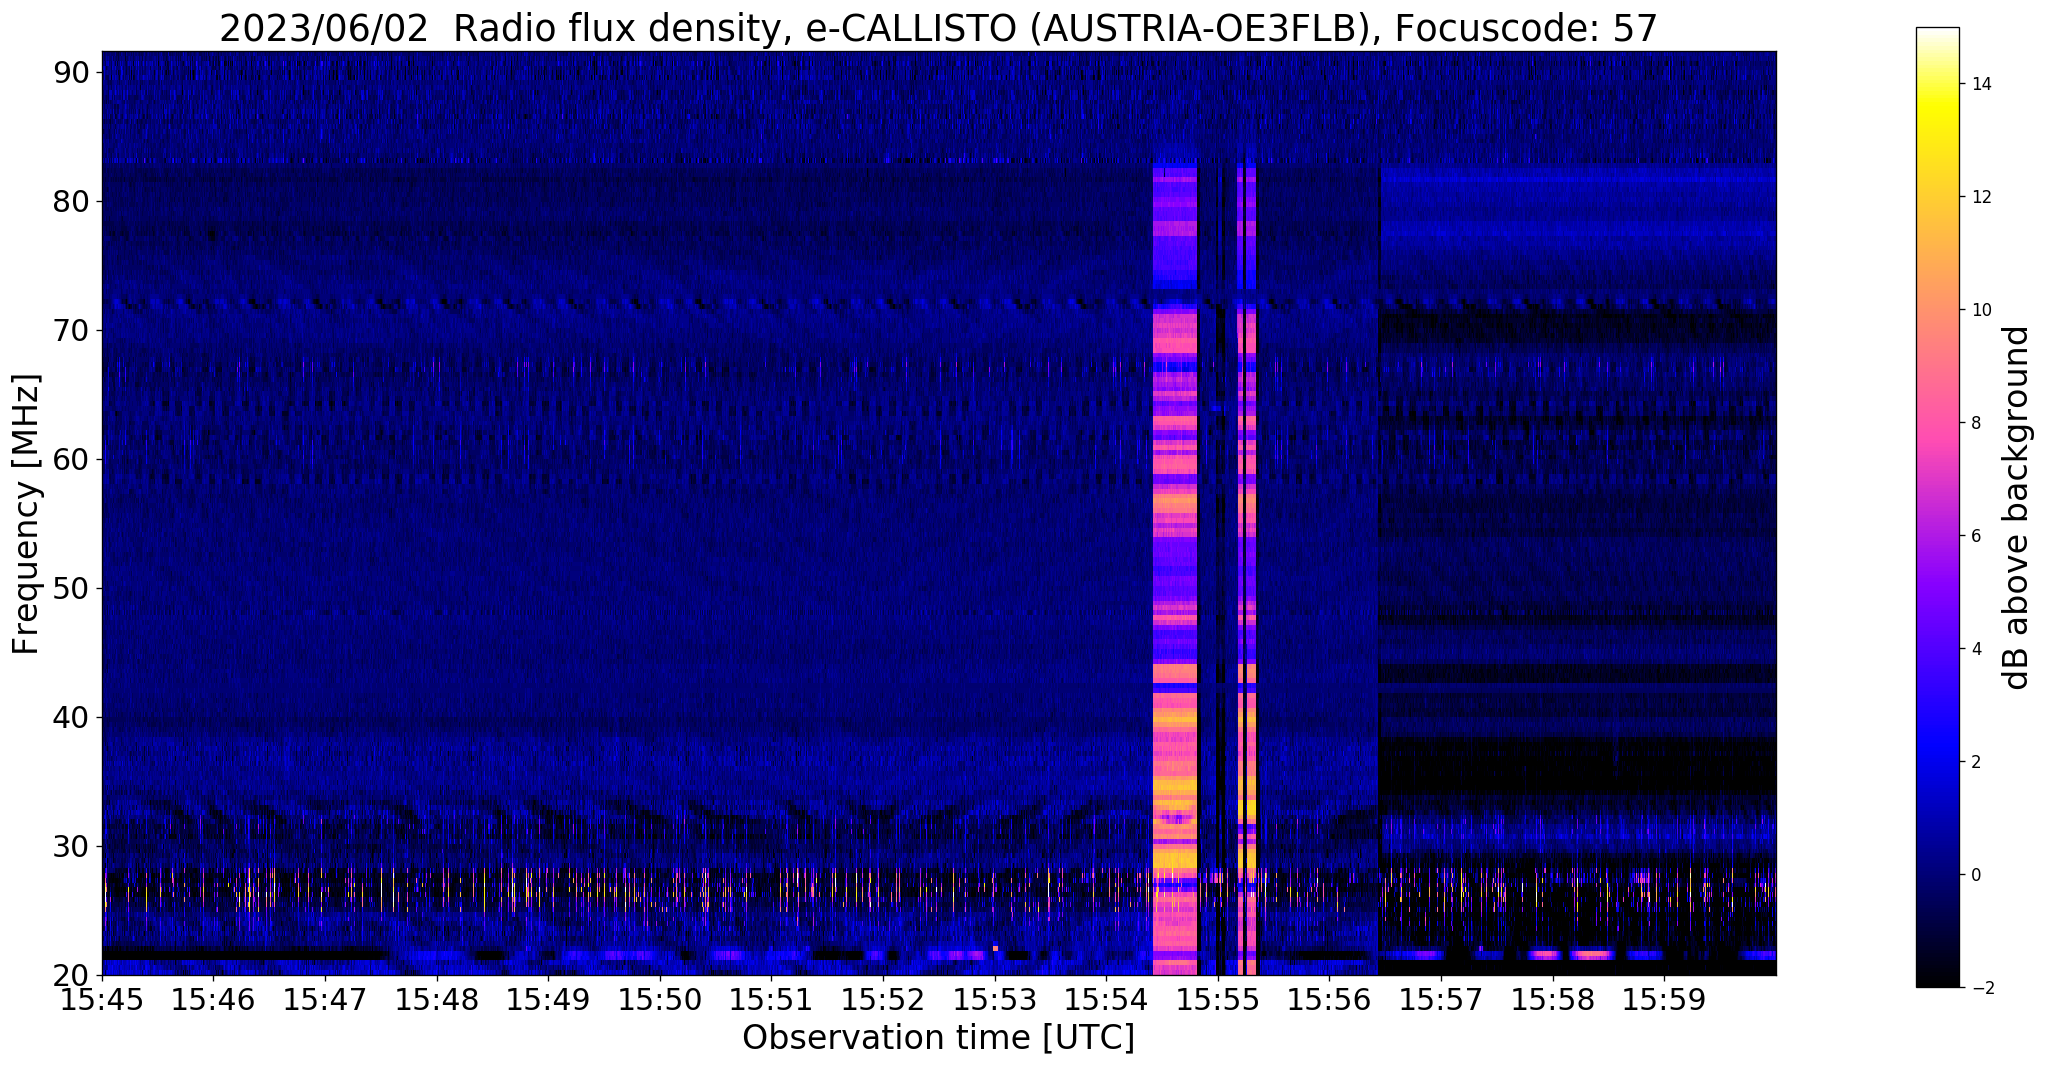2047x1067 pixels.
Task: Click the 15:47 time tick label
Action: point(325,998)
